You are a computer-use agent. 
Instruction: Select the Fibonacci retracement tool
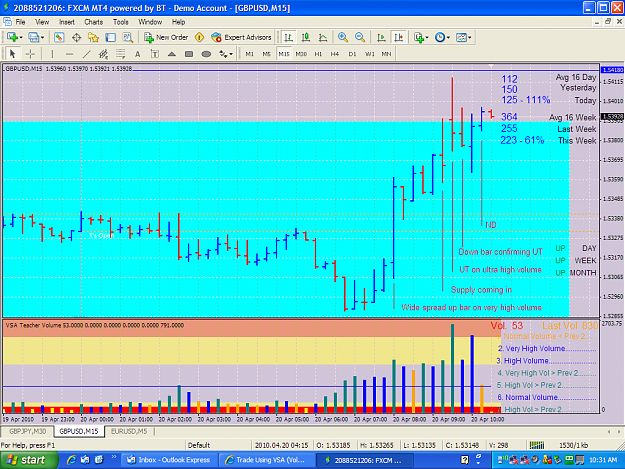pos(120,54)
